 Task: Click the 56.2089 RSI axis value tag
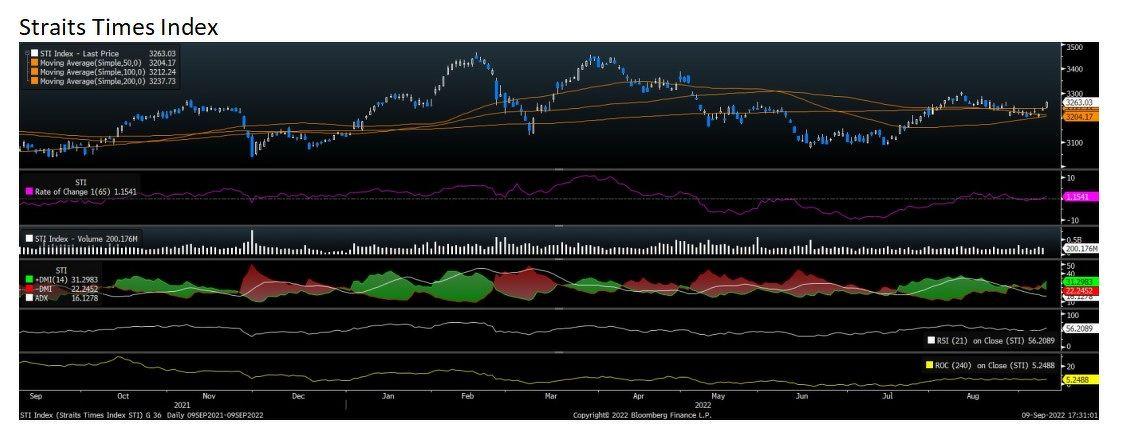(x=1080, y=327)
